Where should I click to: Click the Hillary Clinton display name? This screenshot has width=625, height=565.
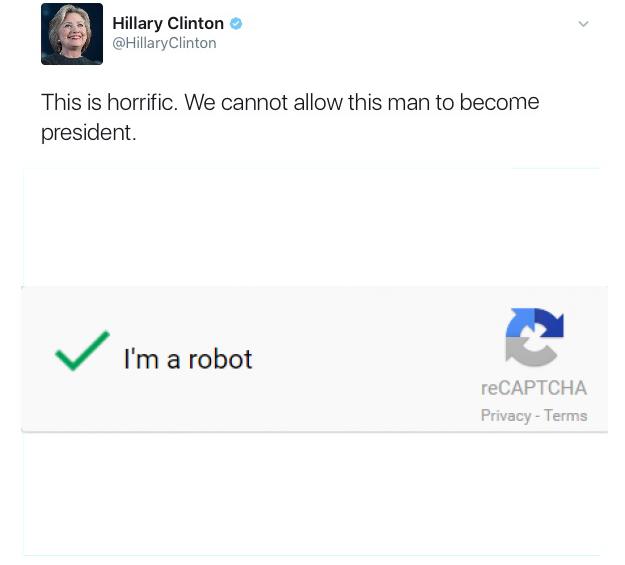[x=168, y=23]
